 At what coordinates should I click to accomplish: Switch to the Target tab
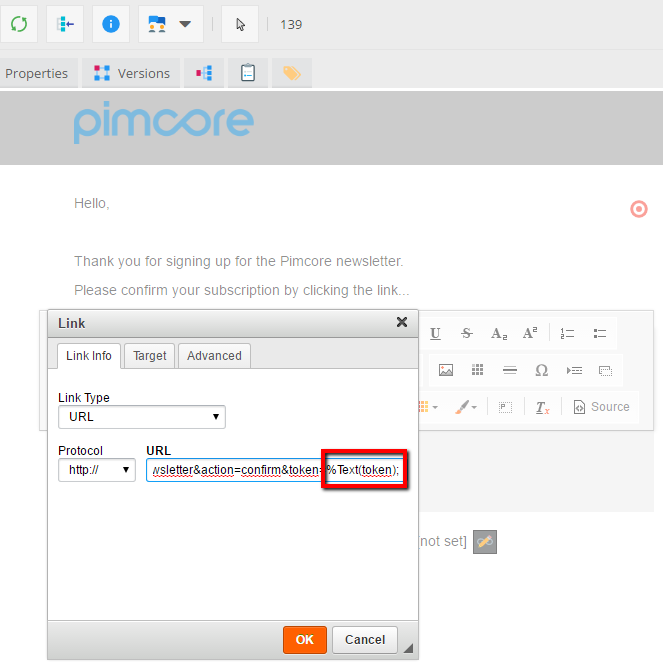coord(150,355)
